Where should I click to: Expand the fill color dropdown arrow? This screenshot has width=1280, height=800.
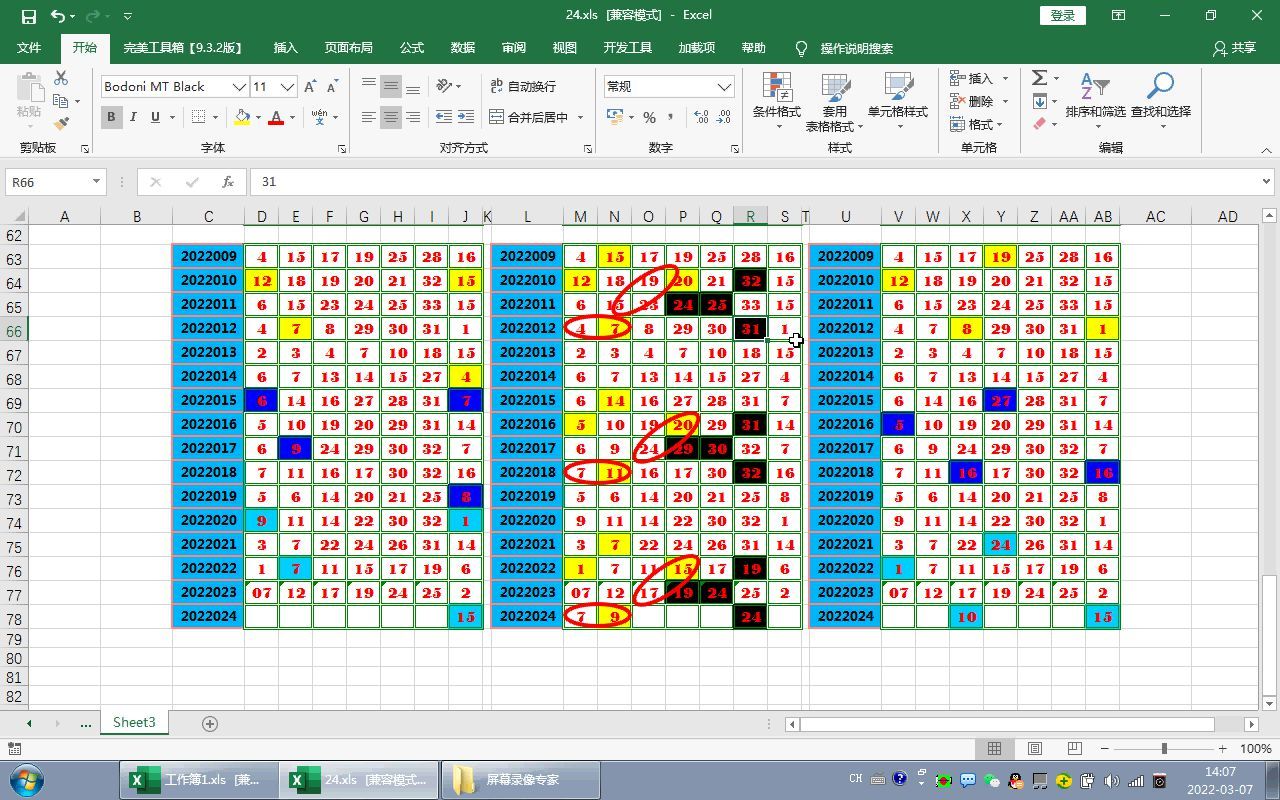[x=258, y=117]
